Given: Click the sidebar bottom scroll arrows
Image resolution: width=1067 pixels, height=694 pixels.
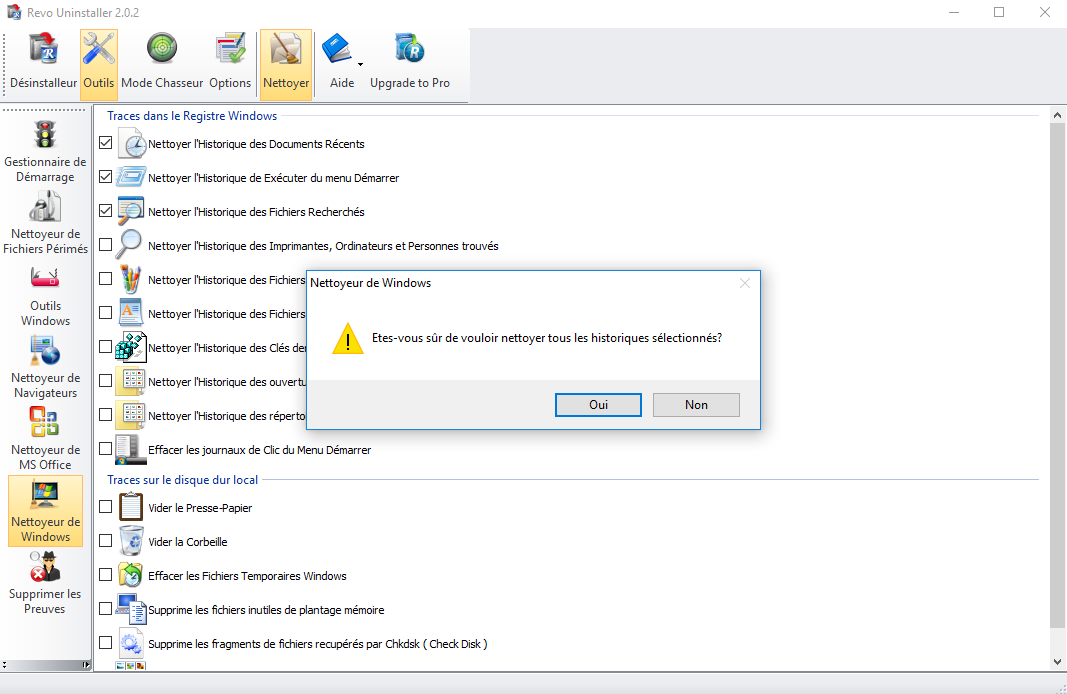Looking at the screenshot, I should click(4, 665).
